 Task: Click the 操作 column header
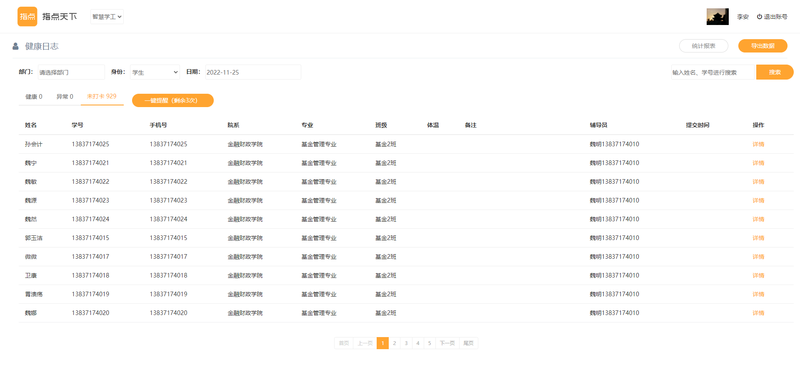[758, 125]
